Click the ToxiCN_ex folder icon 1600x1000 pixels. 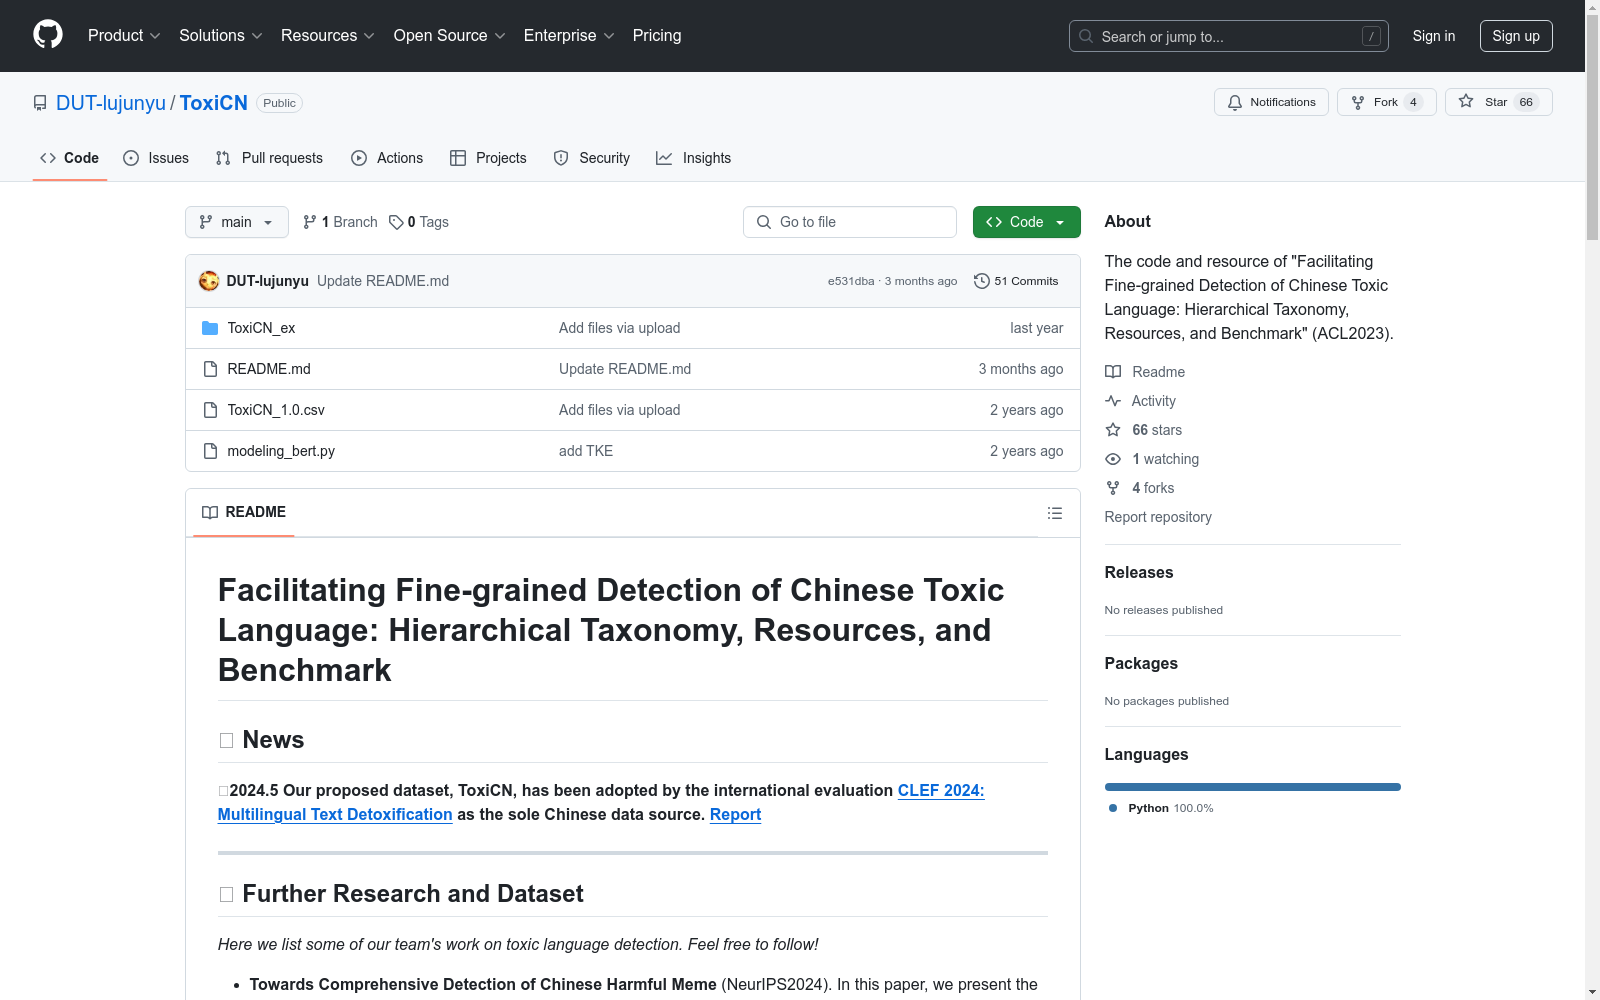pyautogui.click(x=210, y=328)
